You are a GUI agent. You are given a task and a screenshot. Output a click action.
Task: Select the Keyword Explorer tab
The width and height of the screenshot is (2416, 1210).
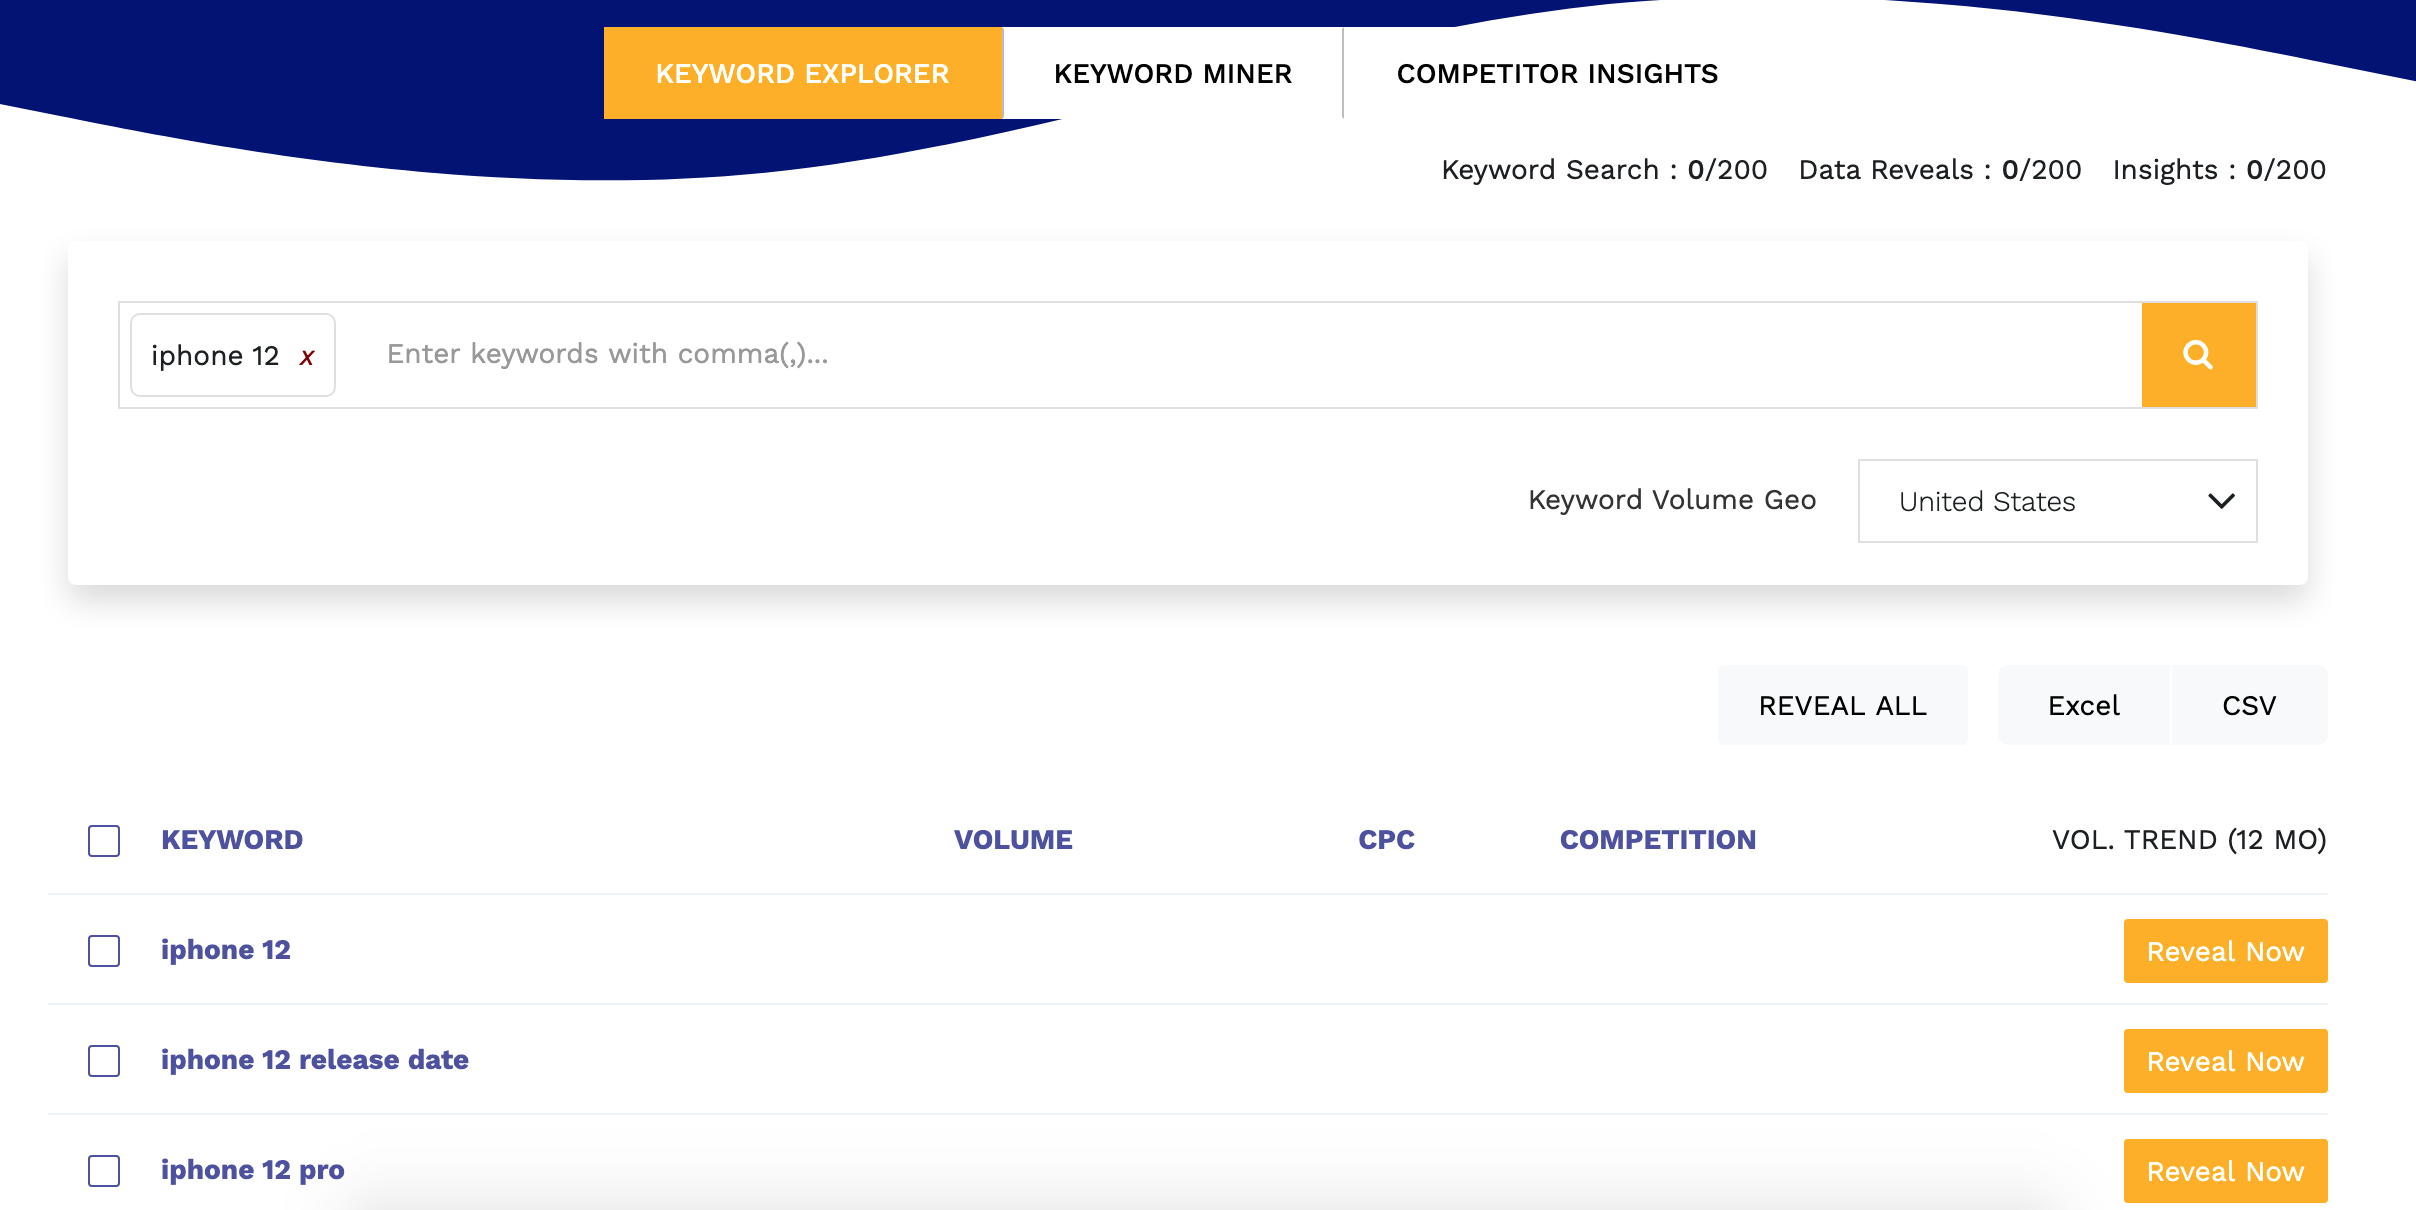[x=802, y=74]
